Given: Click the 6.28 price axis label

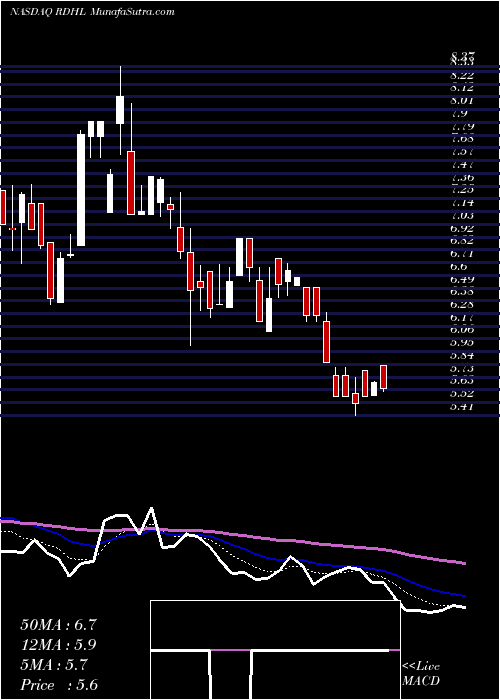Looking at the screenshot, I should [x=462, y=304].
